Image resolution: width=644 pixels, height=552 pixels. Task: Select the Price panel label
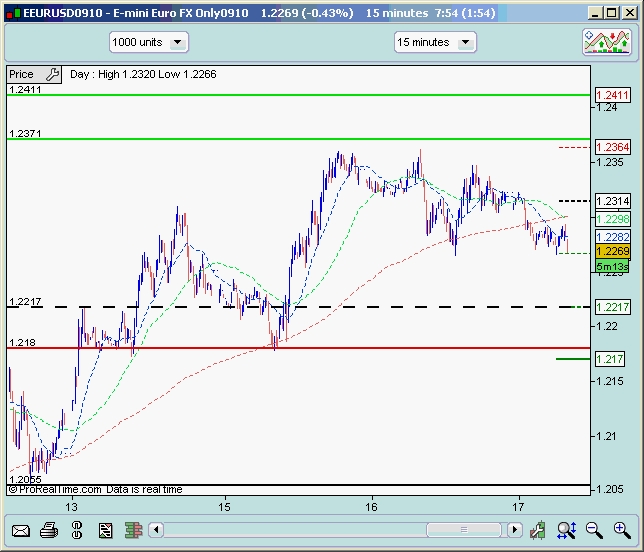tap(21, 74)
